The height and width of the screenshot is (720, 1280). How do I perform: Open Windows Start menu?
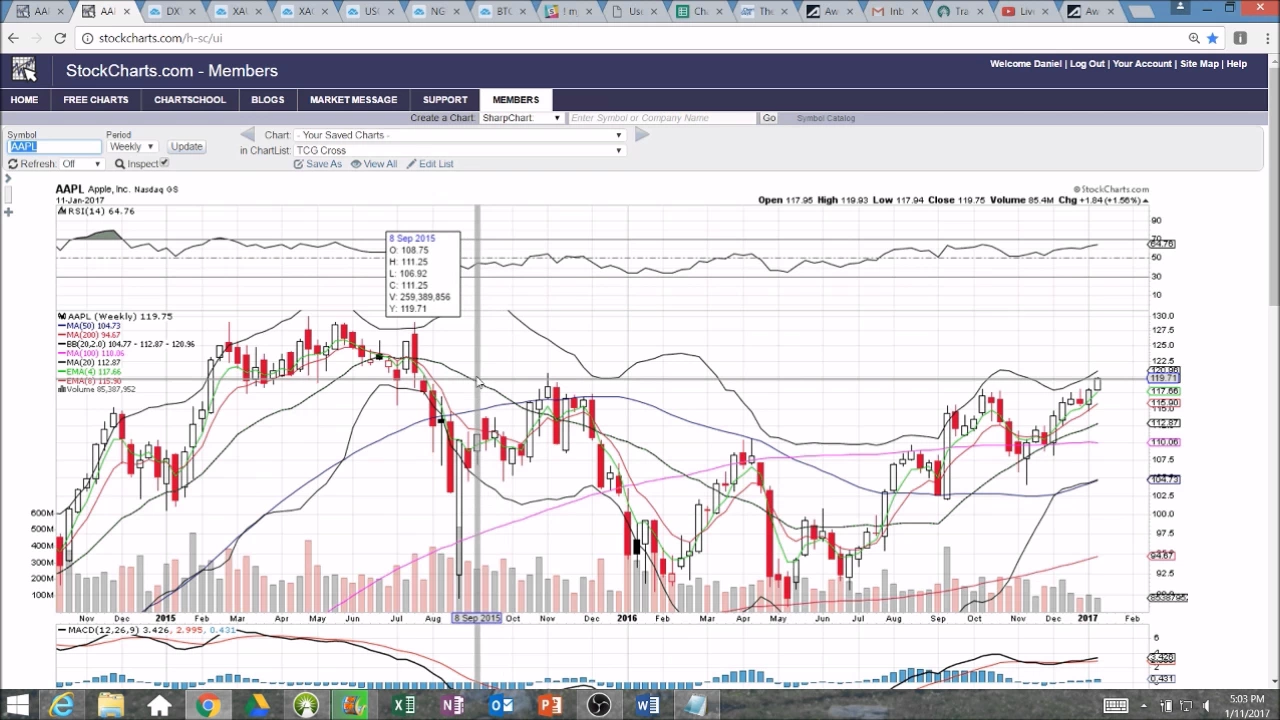pyautogui.click(x=17, y=706)
